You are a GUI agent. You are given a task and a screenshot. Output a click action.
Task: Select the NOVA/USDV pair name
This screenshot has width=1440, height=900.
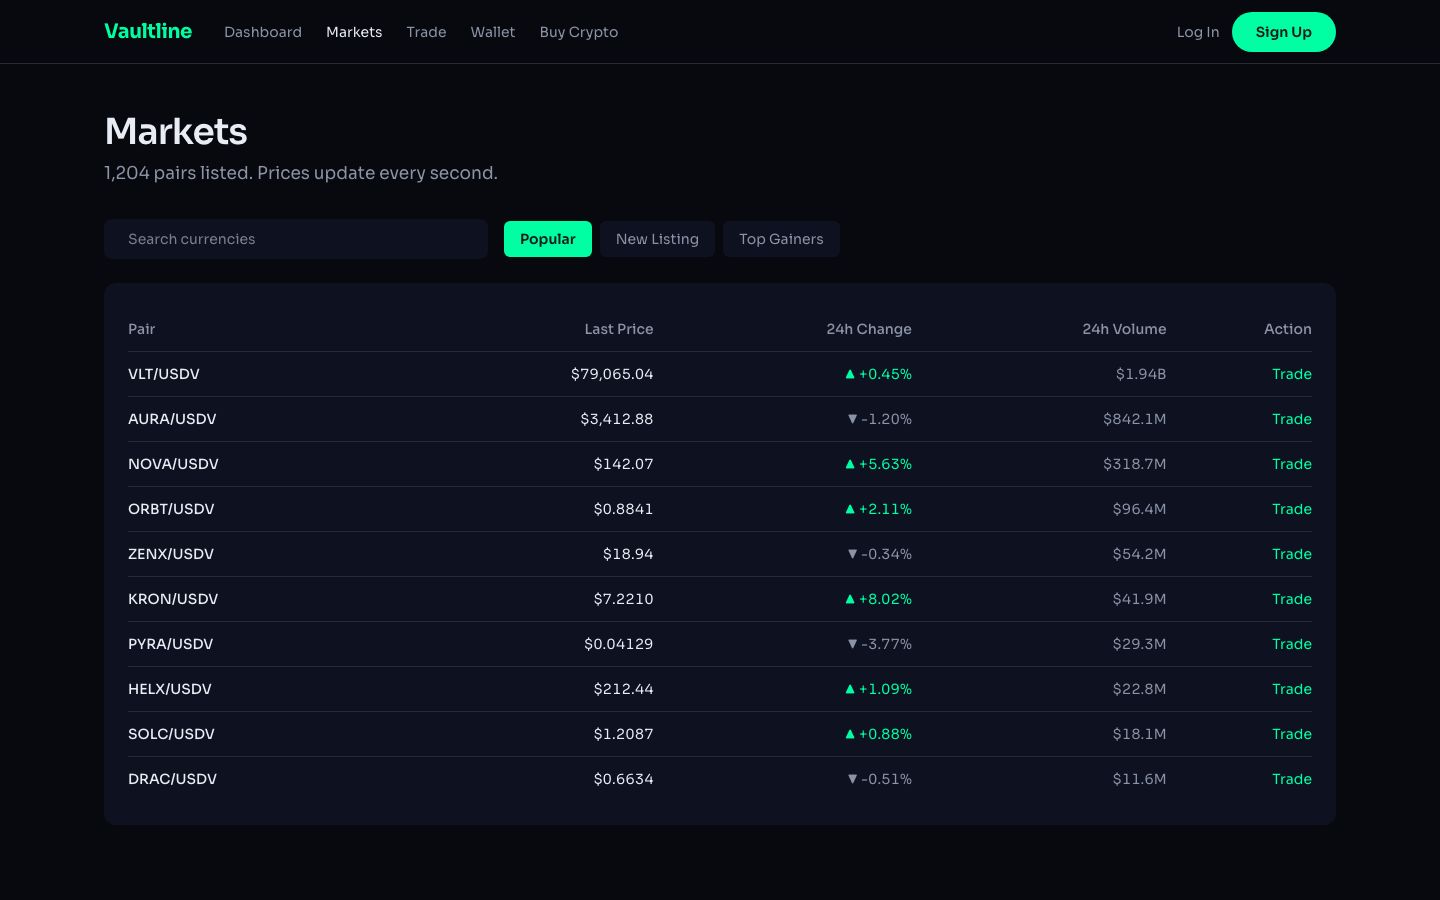click(x=173, y=464)
